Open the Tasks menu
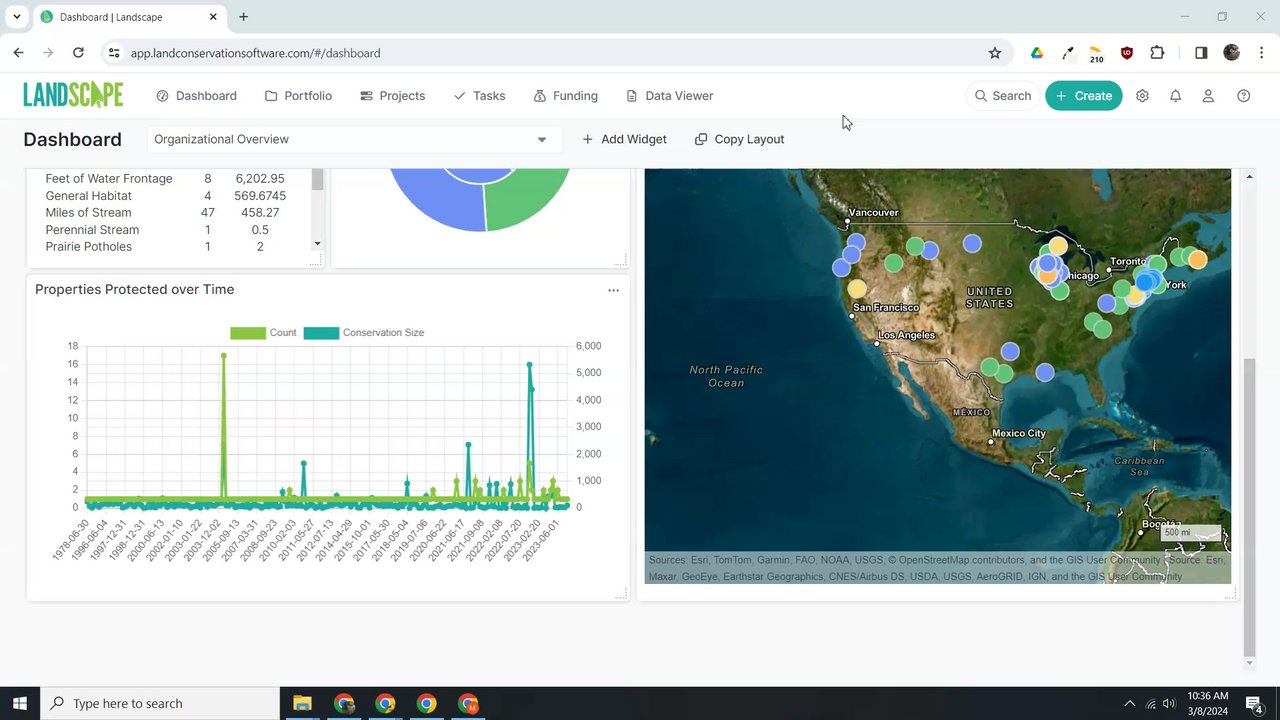1280x720 pixels. [x=479, y=96]
